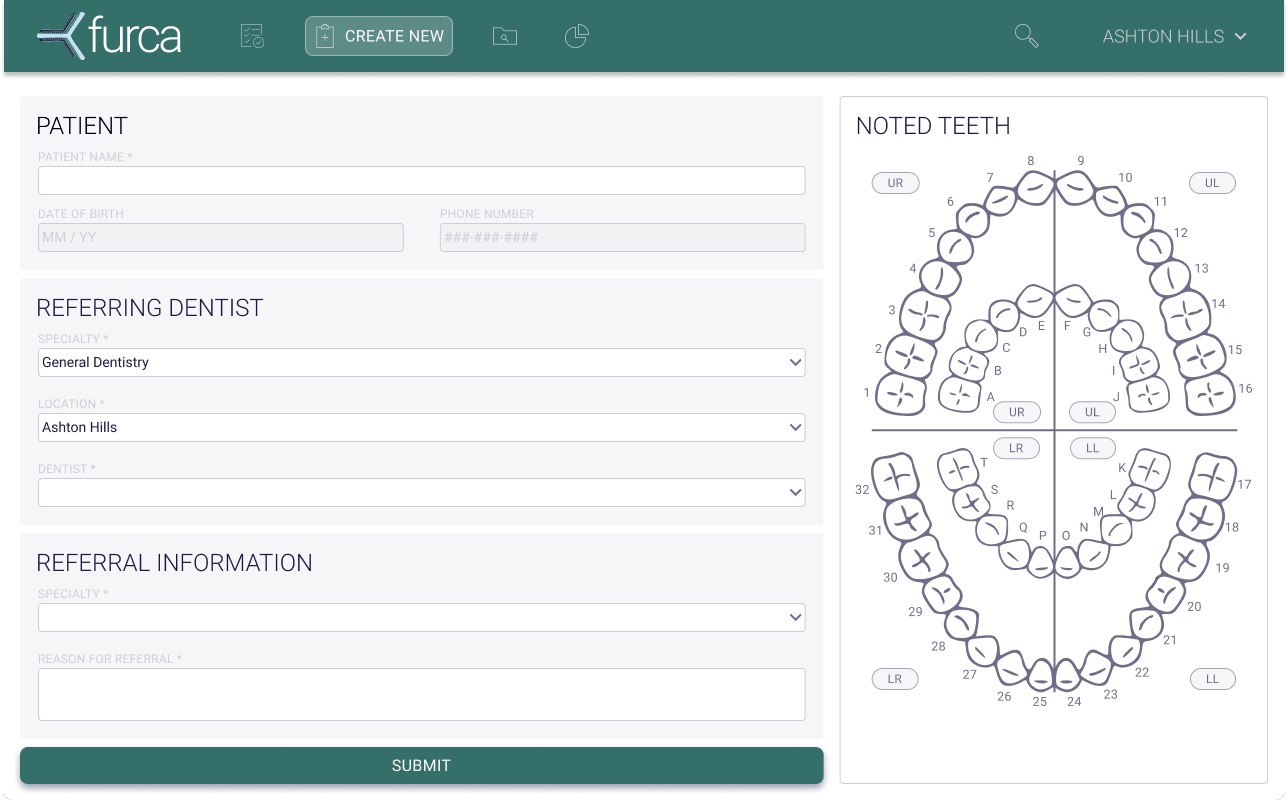Toggle the outer LR quadrant button
The height and width of the screenshot is (800, 1288).
(x=895, y=679)
